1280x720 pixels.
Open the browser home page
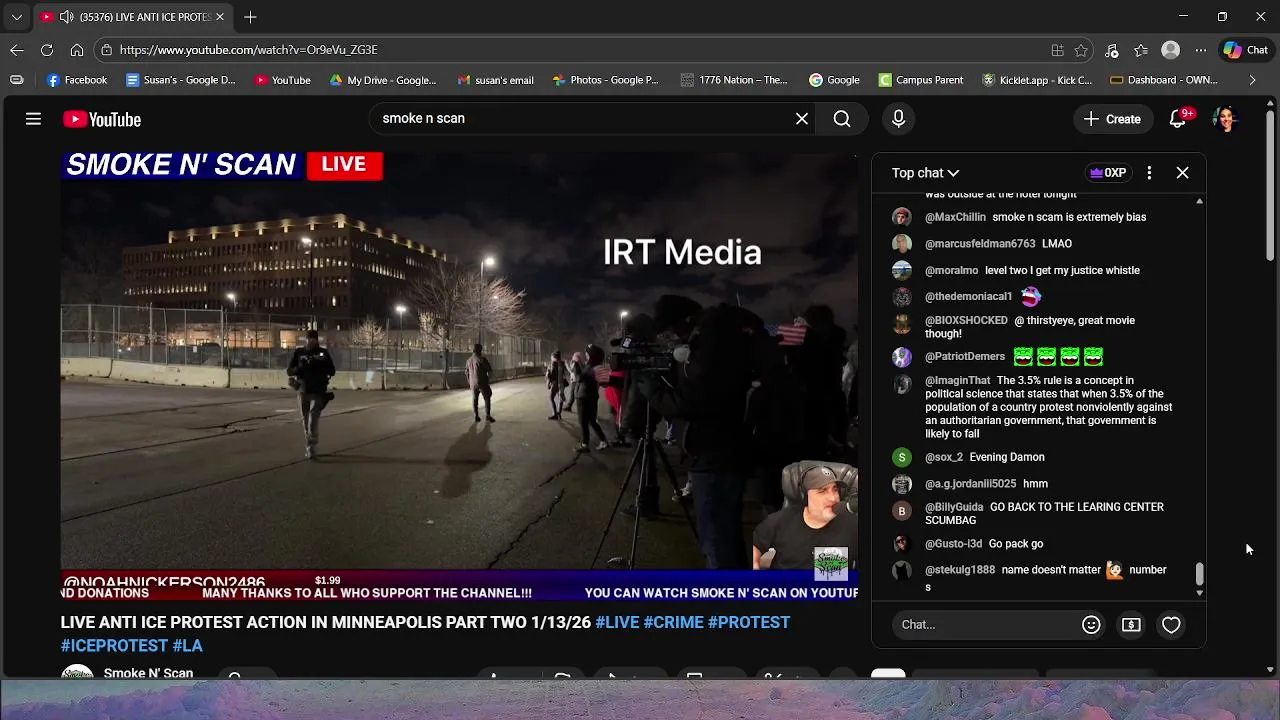(77, 50)
